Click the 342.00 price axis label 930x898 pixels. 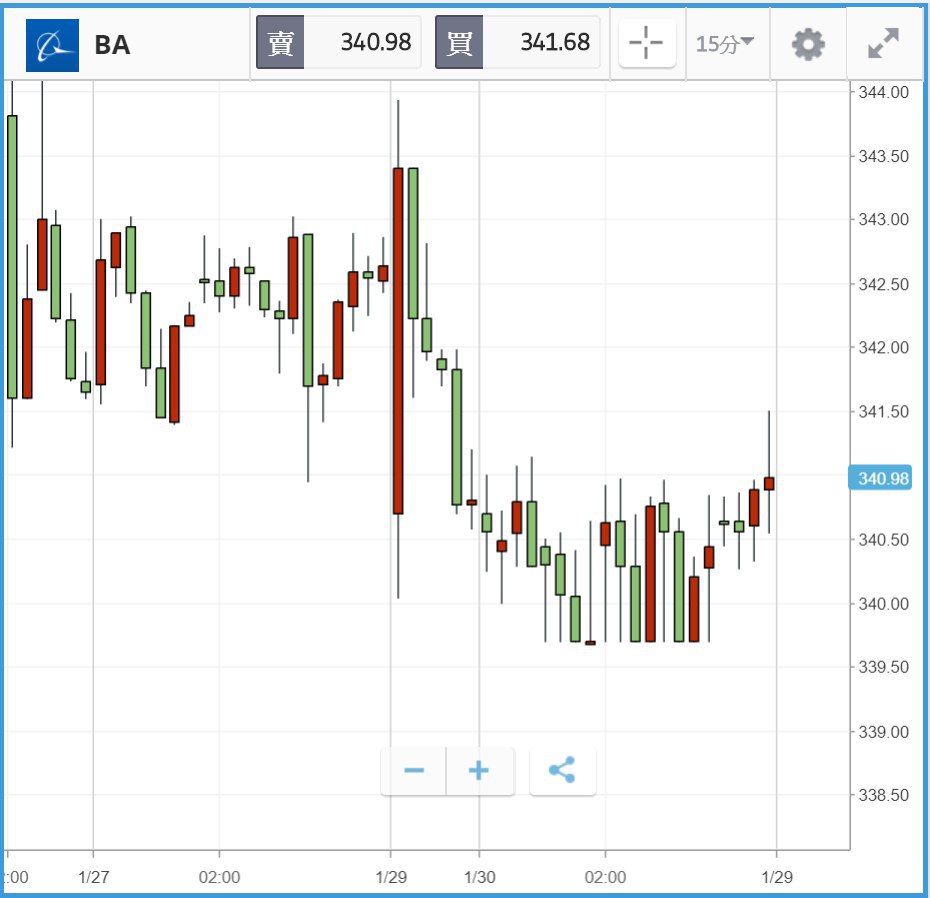(x=883, y=348)
